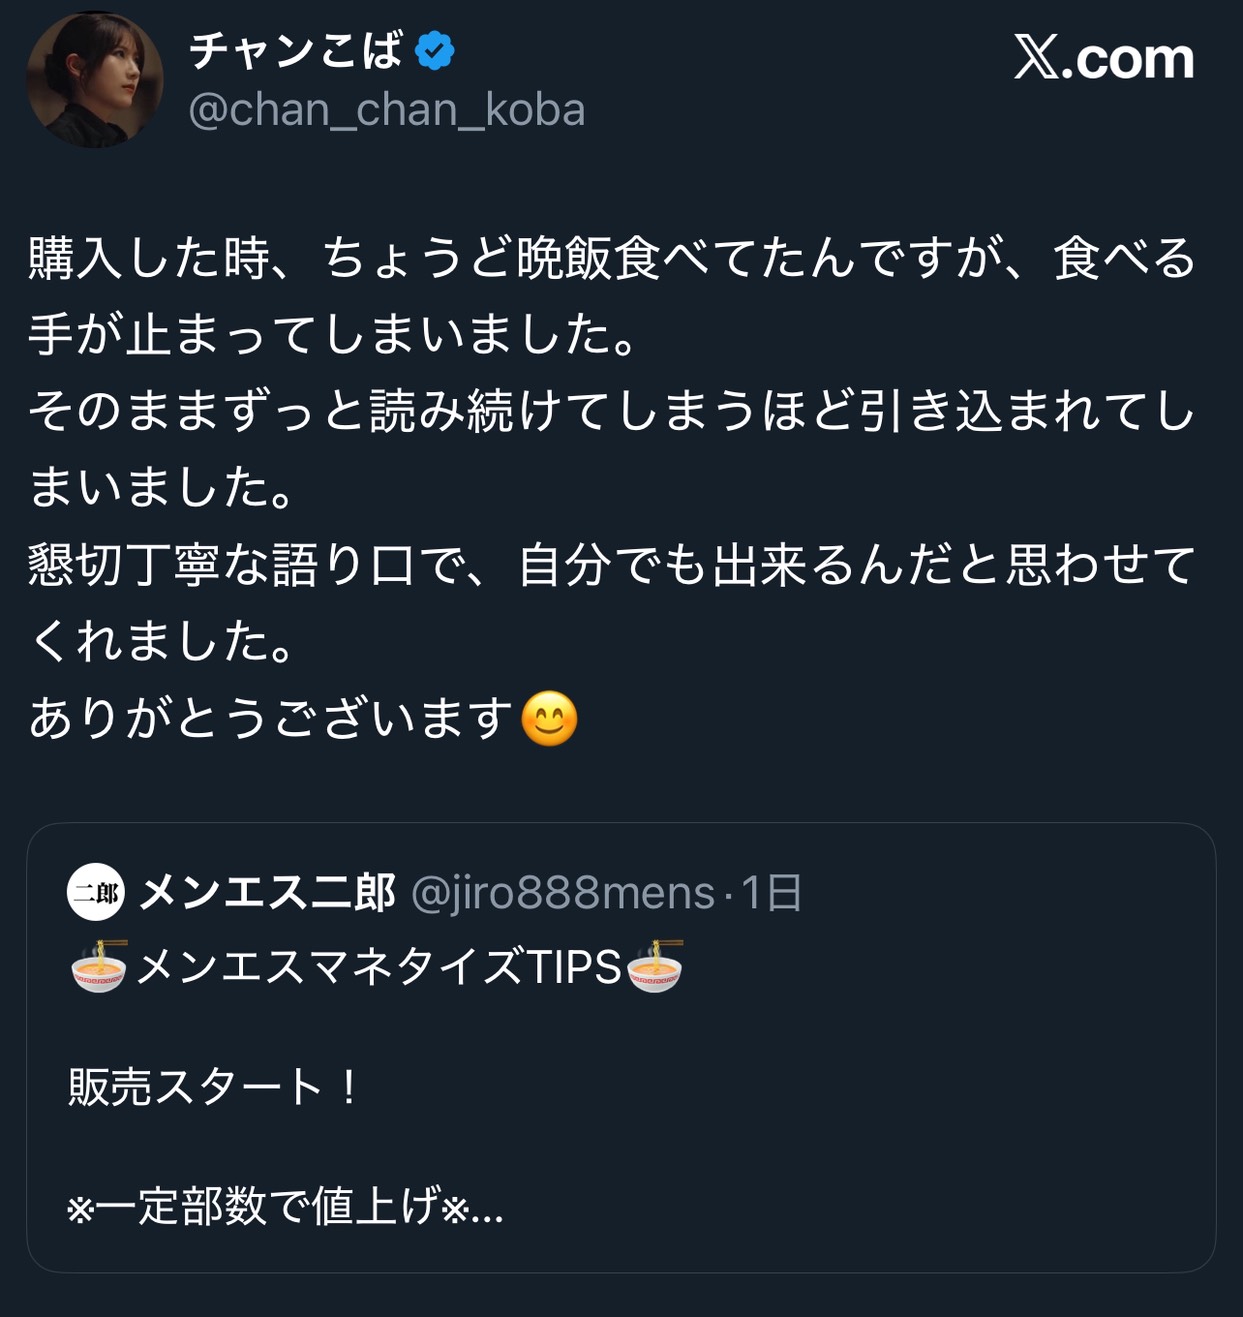The image size is (1243, 1317).
Task: Click the チャンこば profile avatar photo
Action: (94, 80)
